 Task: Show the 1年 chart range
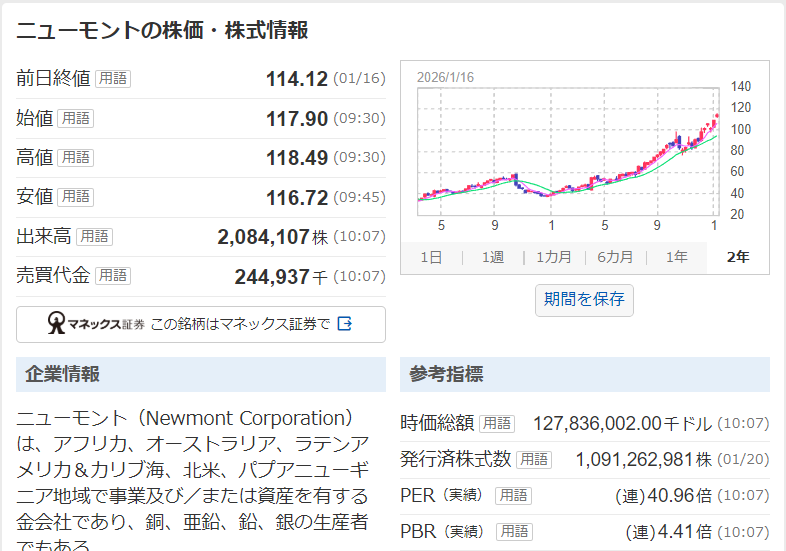pyautogui.click(x=676, y=257)
